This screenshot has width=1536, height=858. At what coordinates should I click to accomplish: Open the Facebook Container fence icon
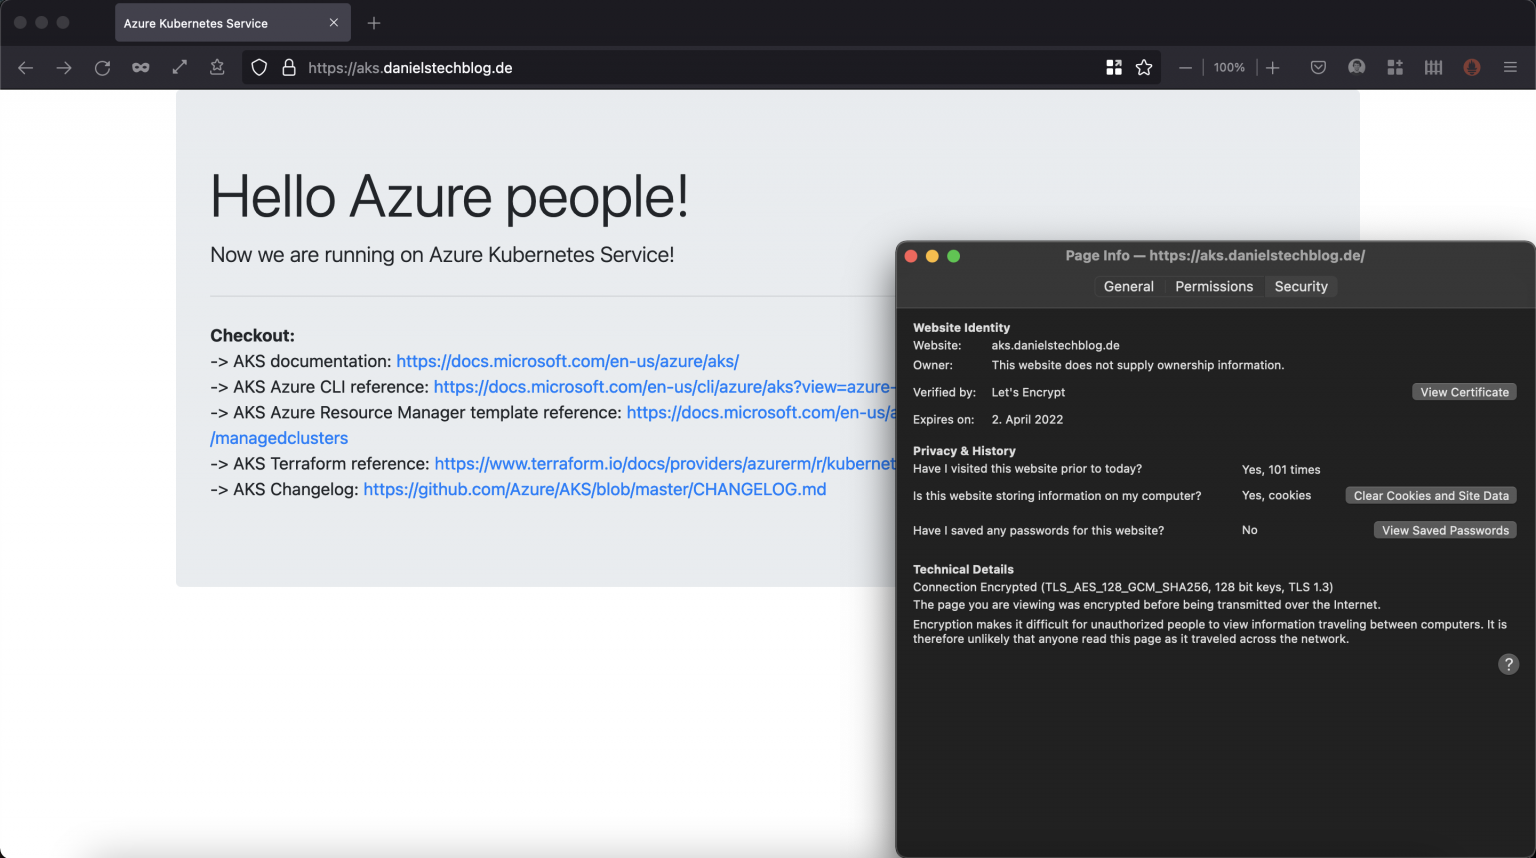coord(1433,68)
